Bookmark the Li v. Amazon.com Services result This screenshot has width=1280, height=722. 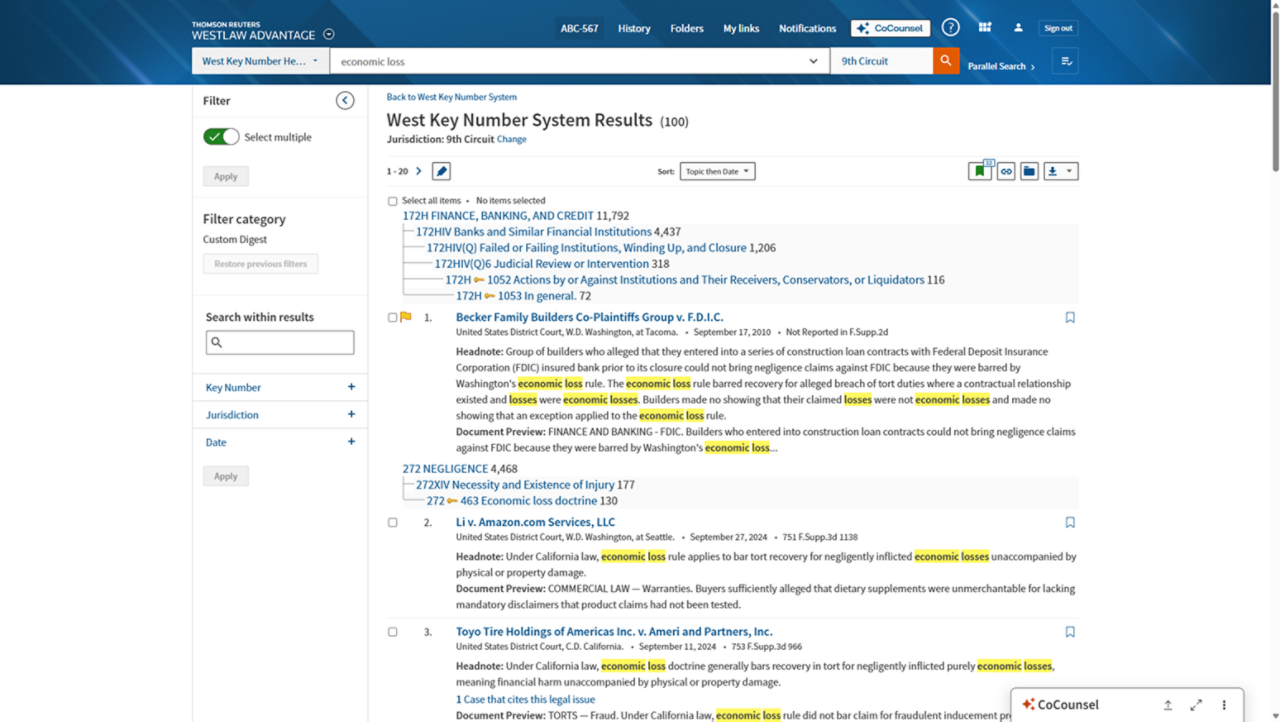[1070, 522]
